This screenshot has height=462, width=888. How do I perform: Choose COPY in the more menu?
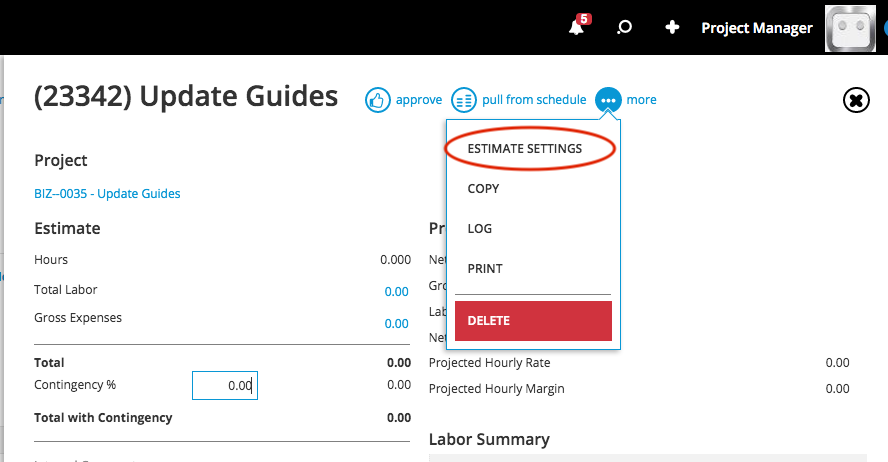(x=483, y=189)
